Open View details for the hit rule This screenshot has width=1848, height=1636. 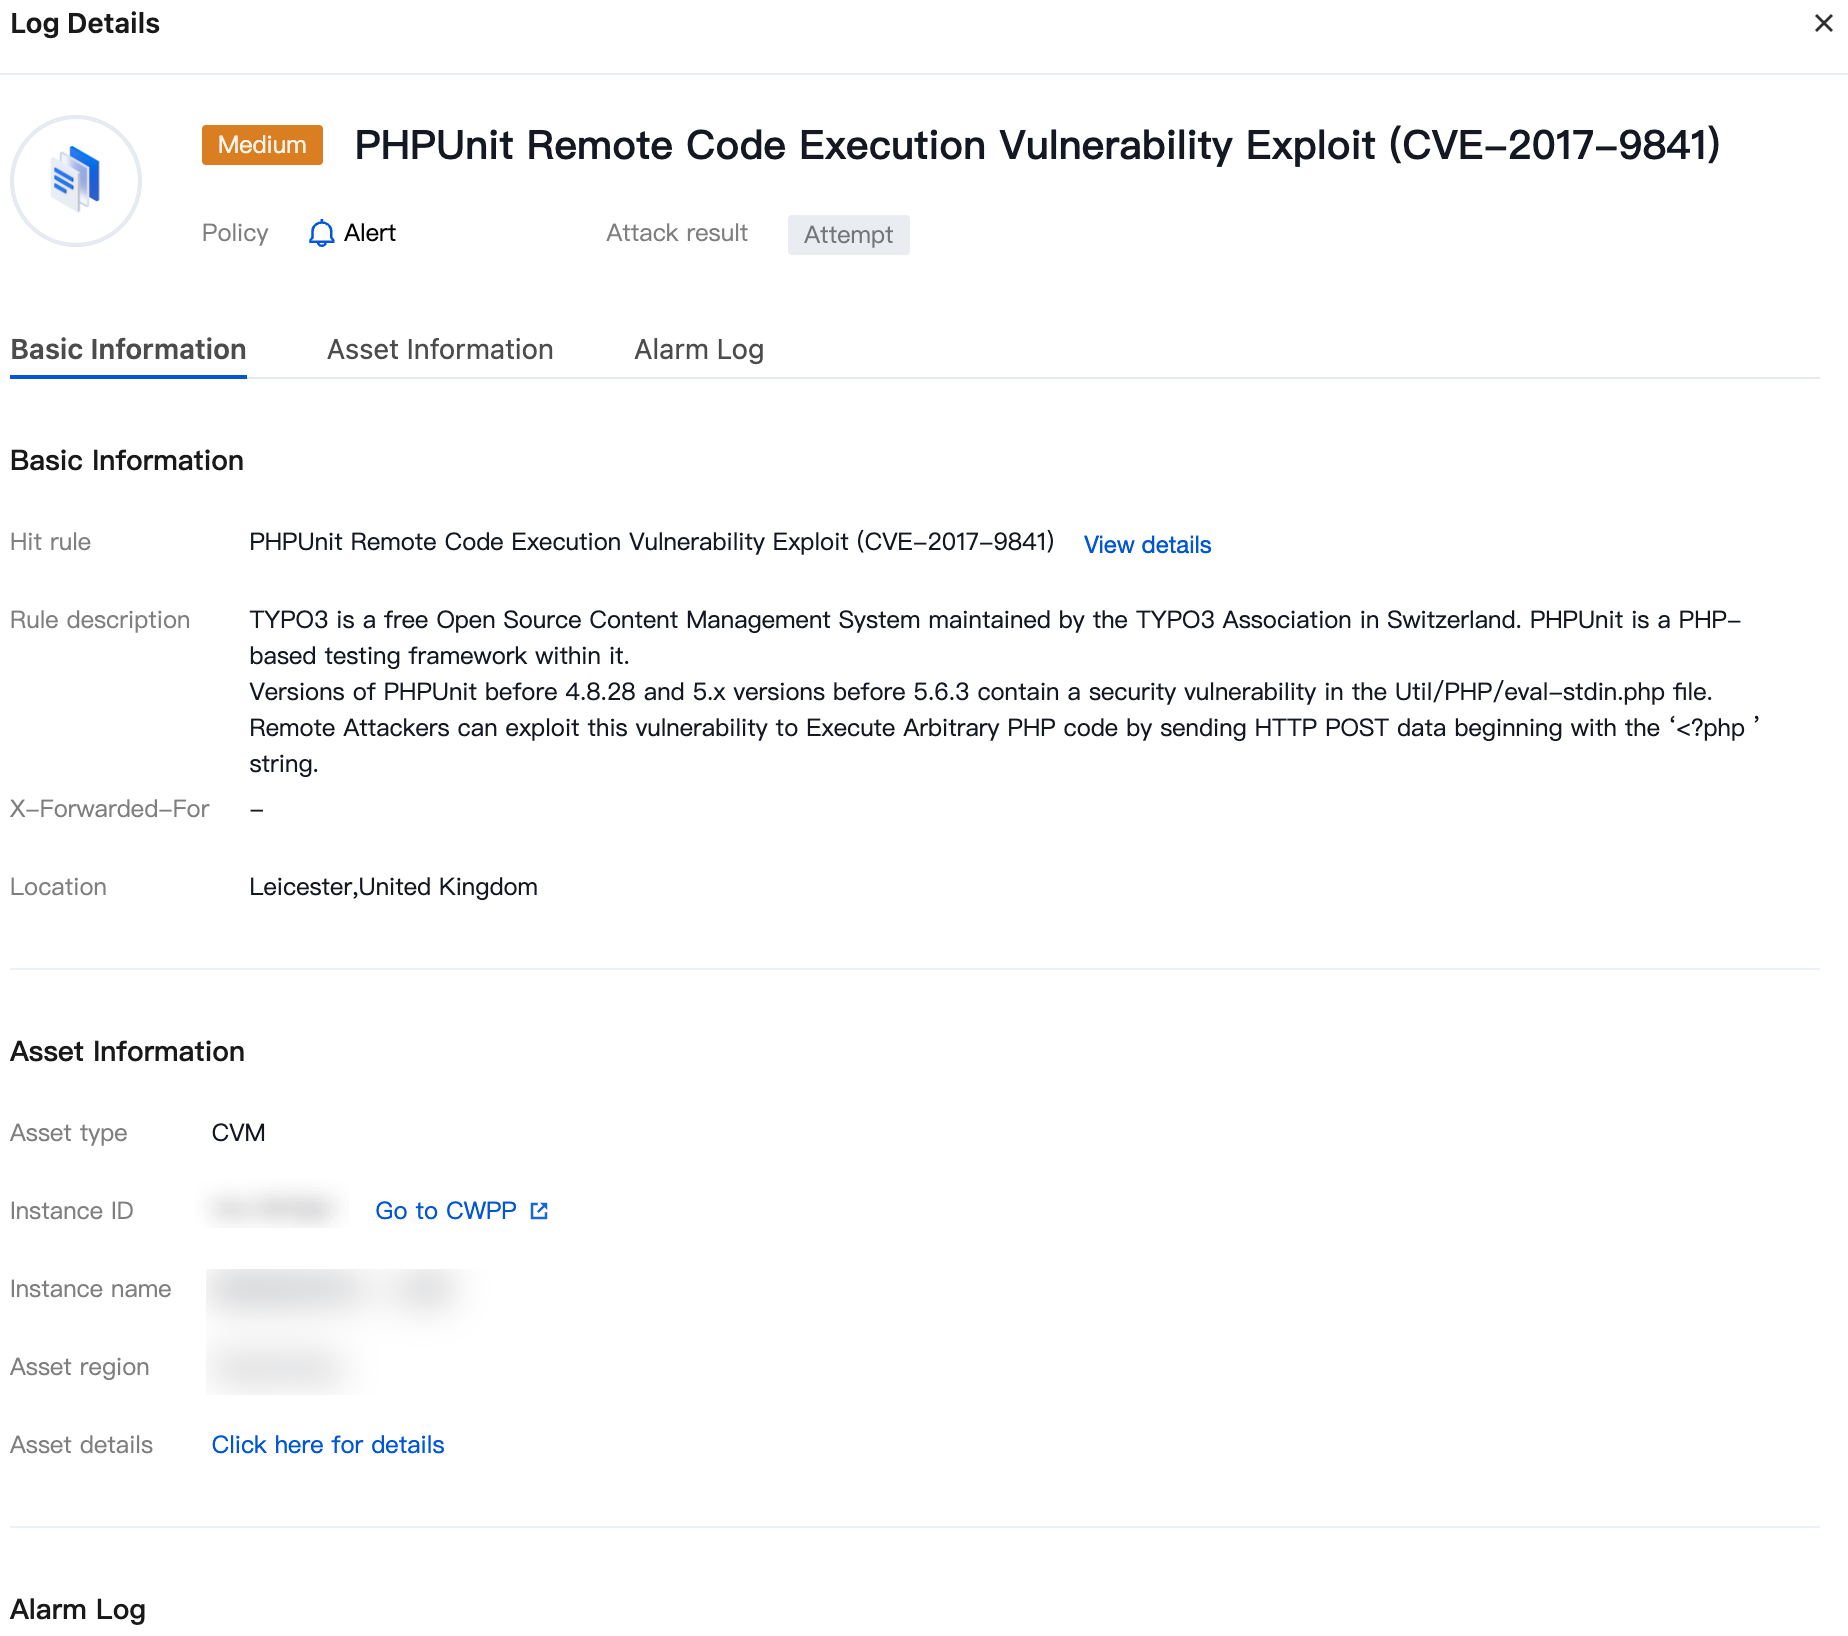tap(1147, 545)
